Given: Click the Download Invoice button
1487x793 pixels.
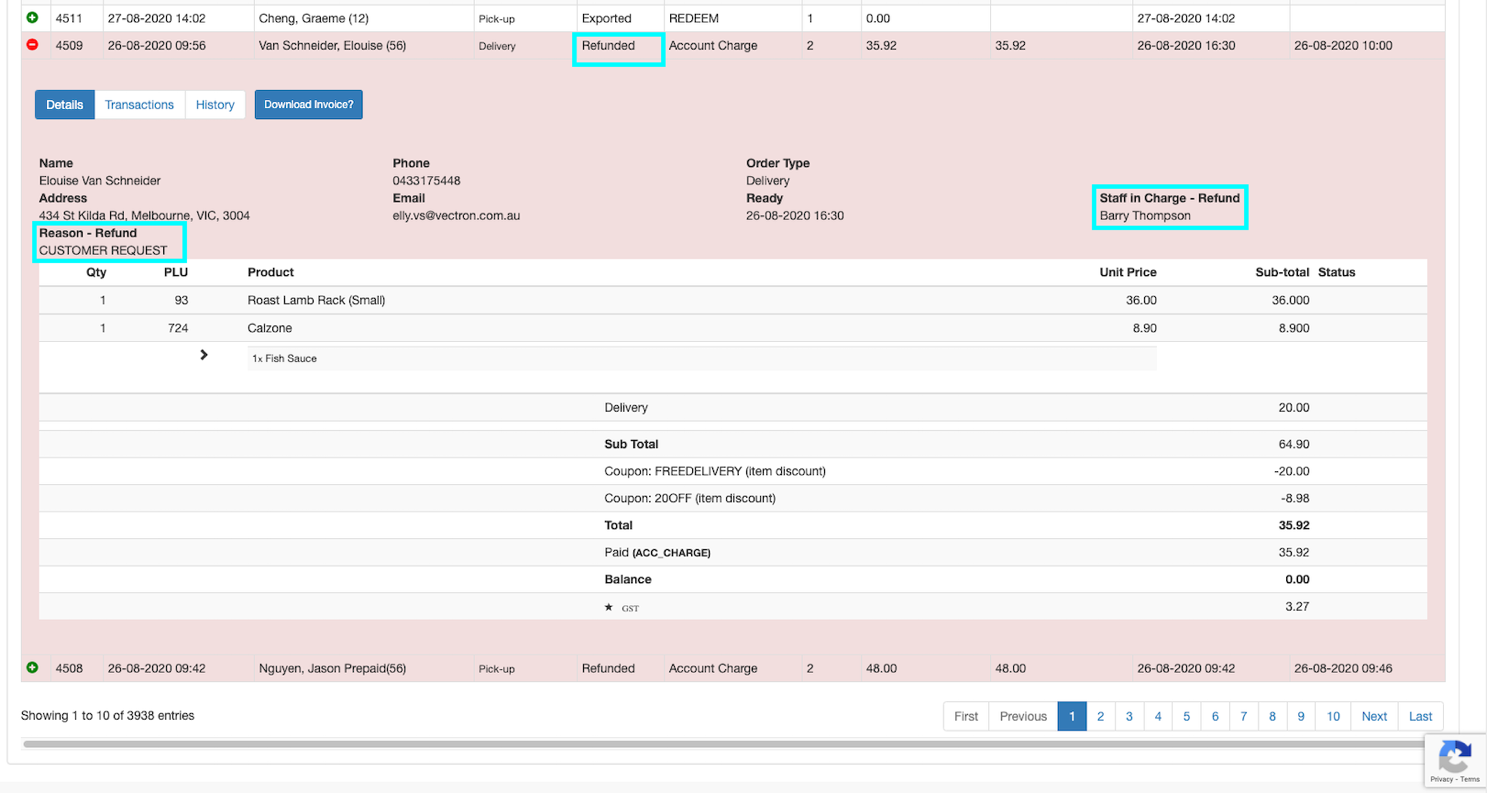Looking at the screenshot, I should (x=308, y=105).
